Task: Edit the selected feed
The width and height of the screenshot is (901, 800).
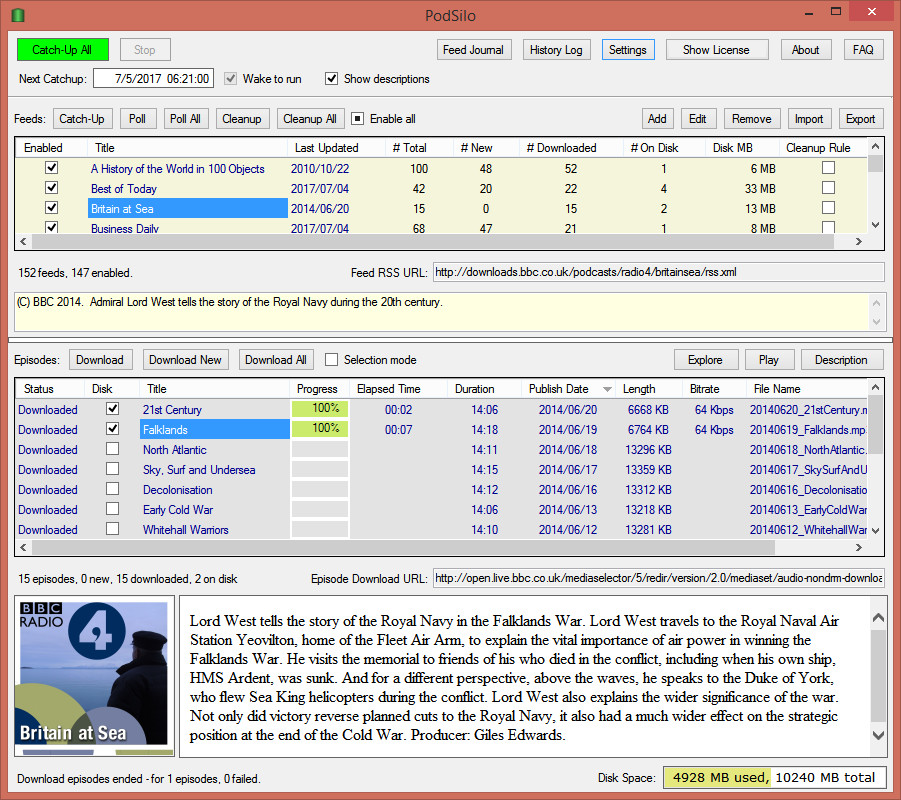Action: coord(698,119)
